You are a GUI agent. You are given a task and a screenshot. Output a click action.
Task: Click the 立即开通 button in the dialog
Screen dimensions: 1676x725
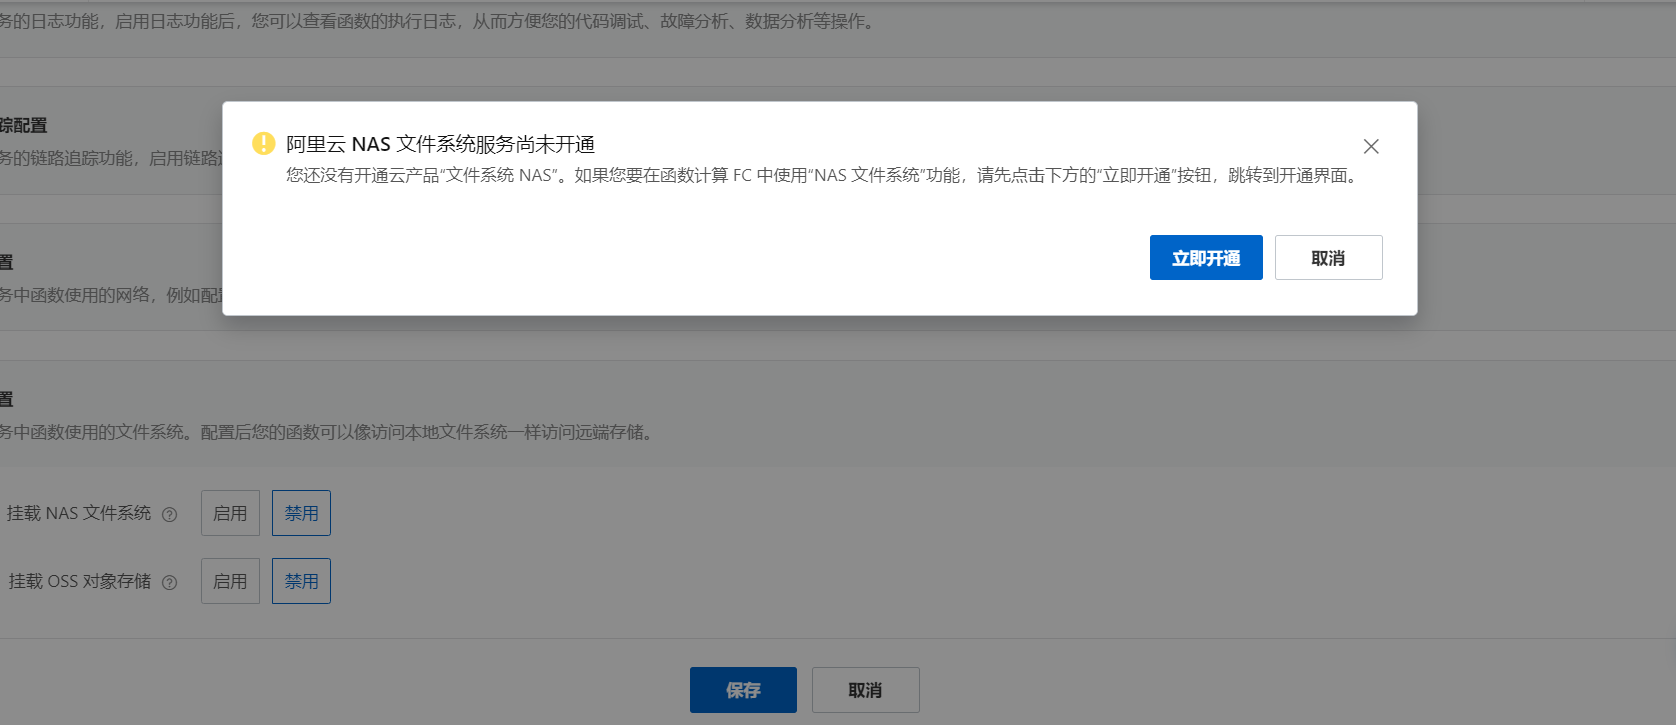tap(1206, 258)
